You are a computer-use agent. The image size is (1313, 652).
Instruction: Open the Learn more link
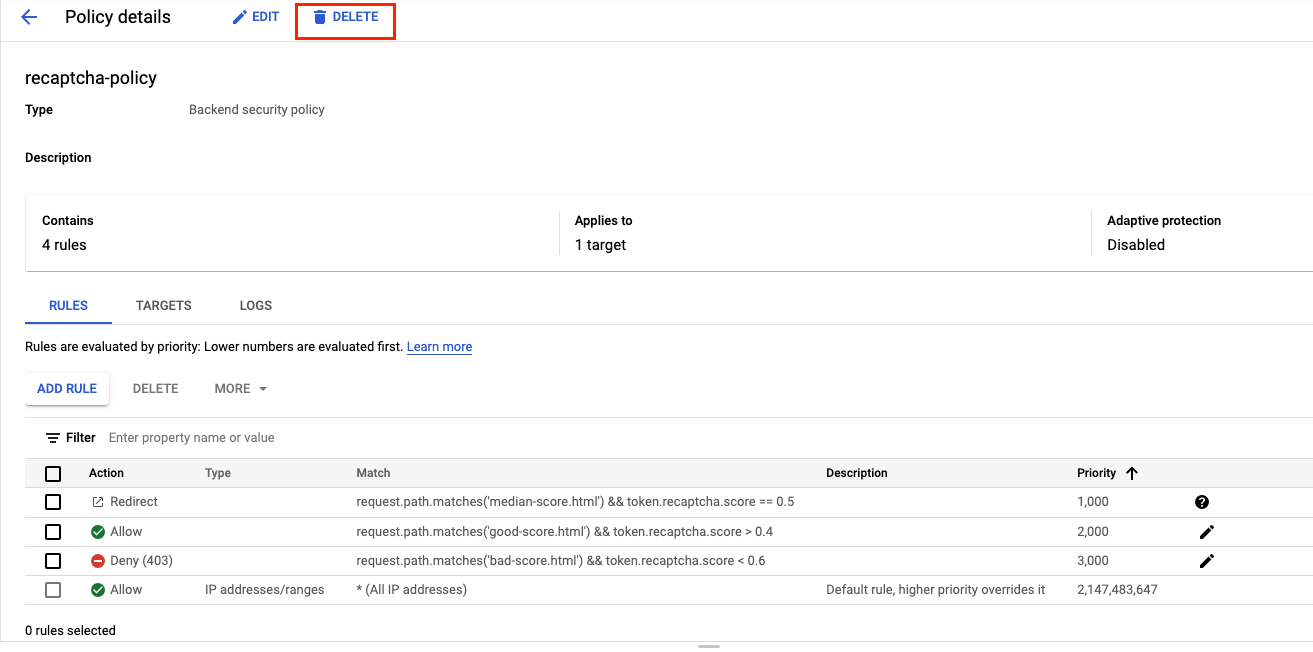(439, 347)
